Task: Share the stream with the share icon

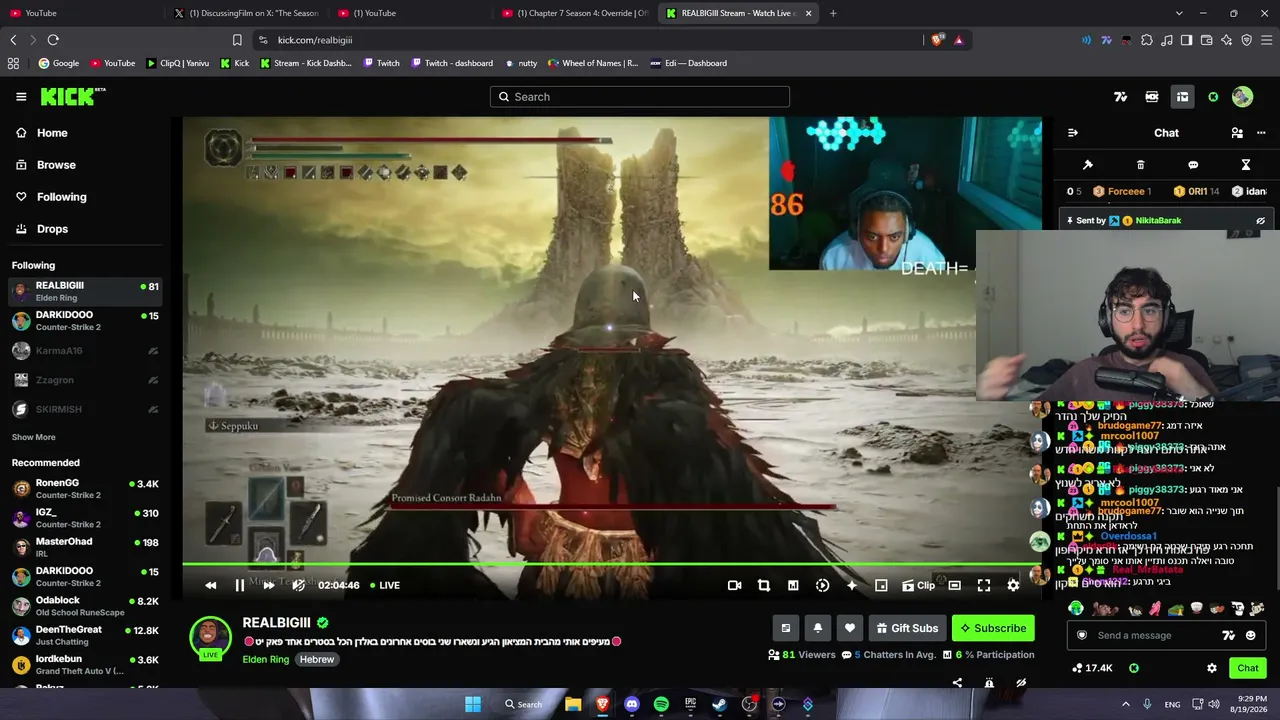Action: click(x=957, y=683)
